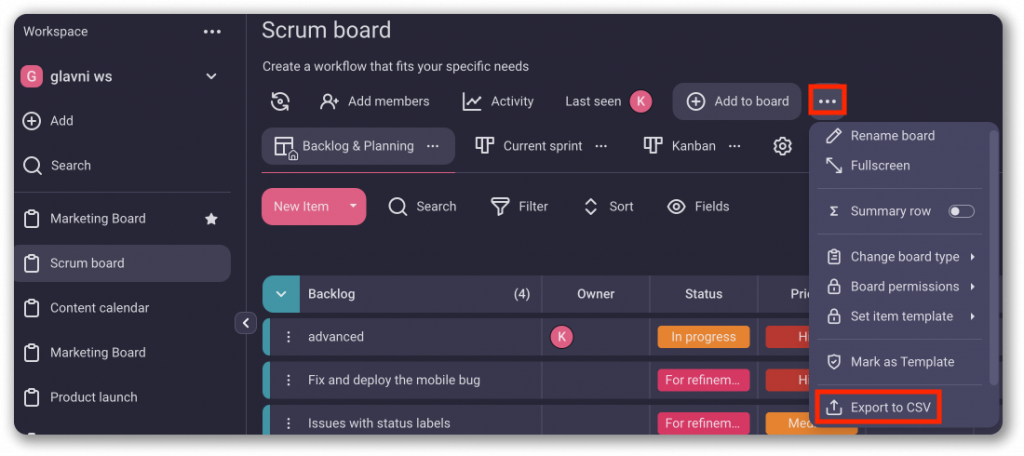Open row options dots for Fix and deploy item
Viewport: 1024px width, 456px height.
click(289, 380)
